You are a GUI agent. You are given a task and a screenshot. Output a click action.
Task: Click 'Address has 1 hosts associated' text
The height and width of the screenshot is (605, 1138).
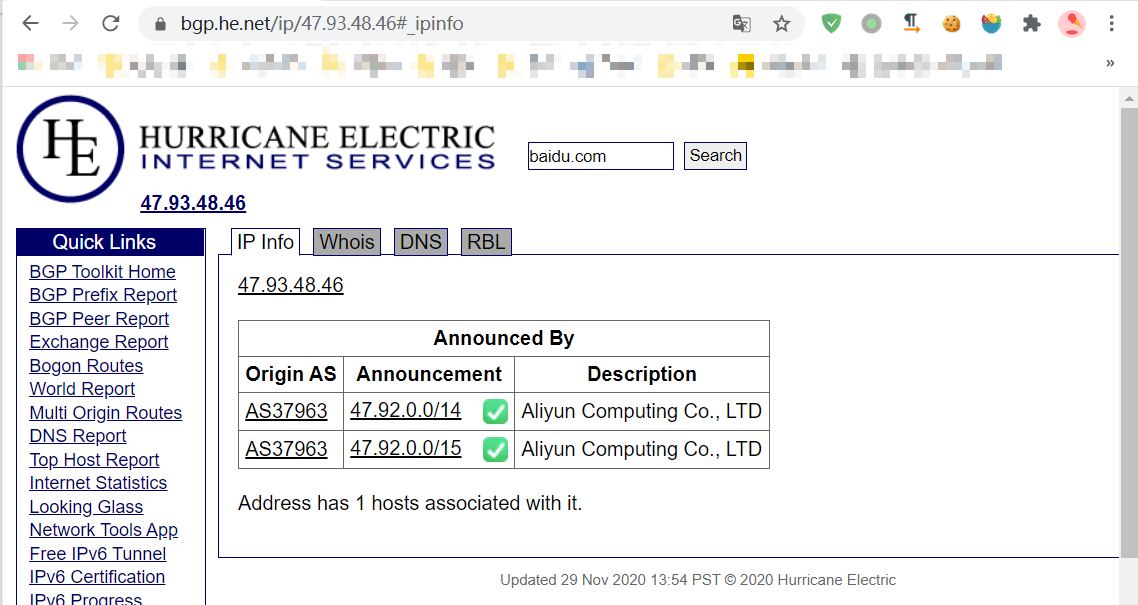[410, 503]
